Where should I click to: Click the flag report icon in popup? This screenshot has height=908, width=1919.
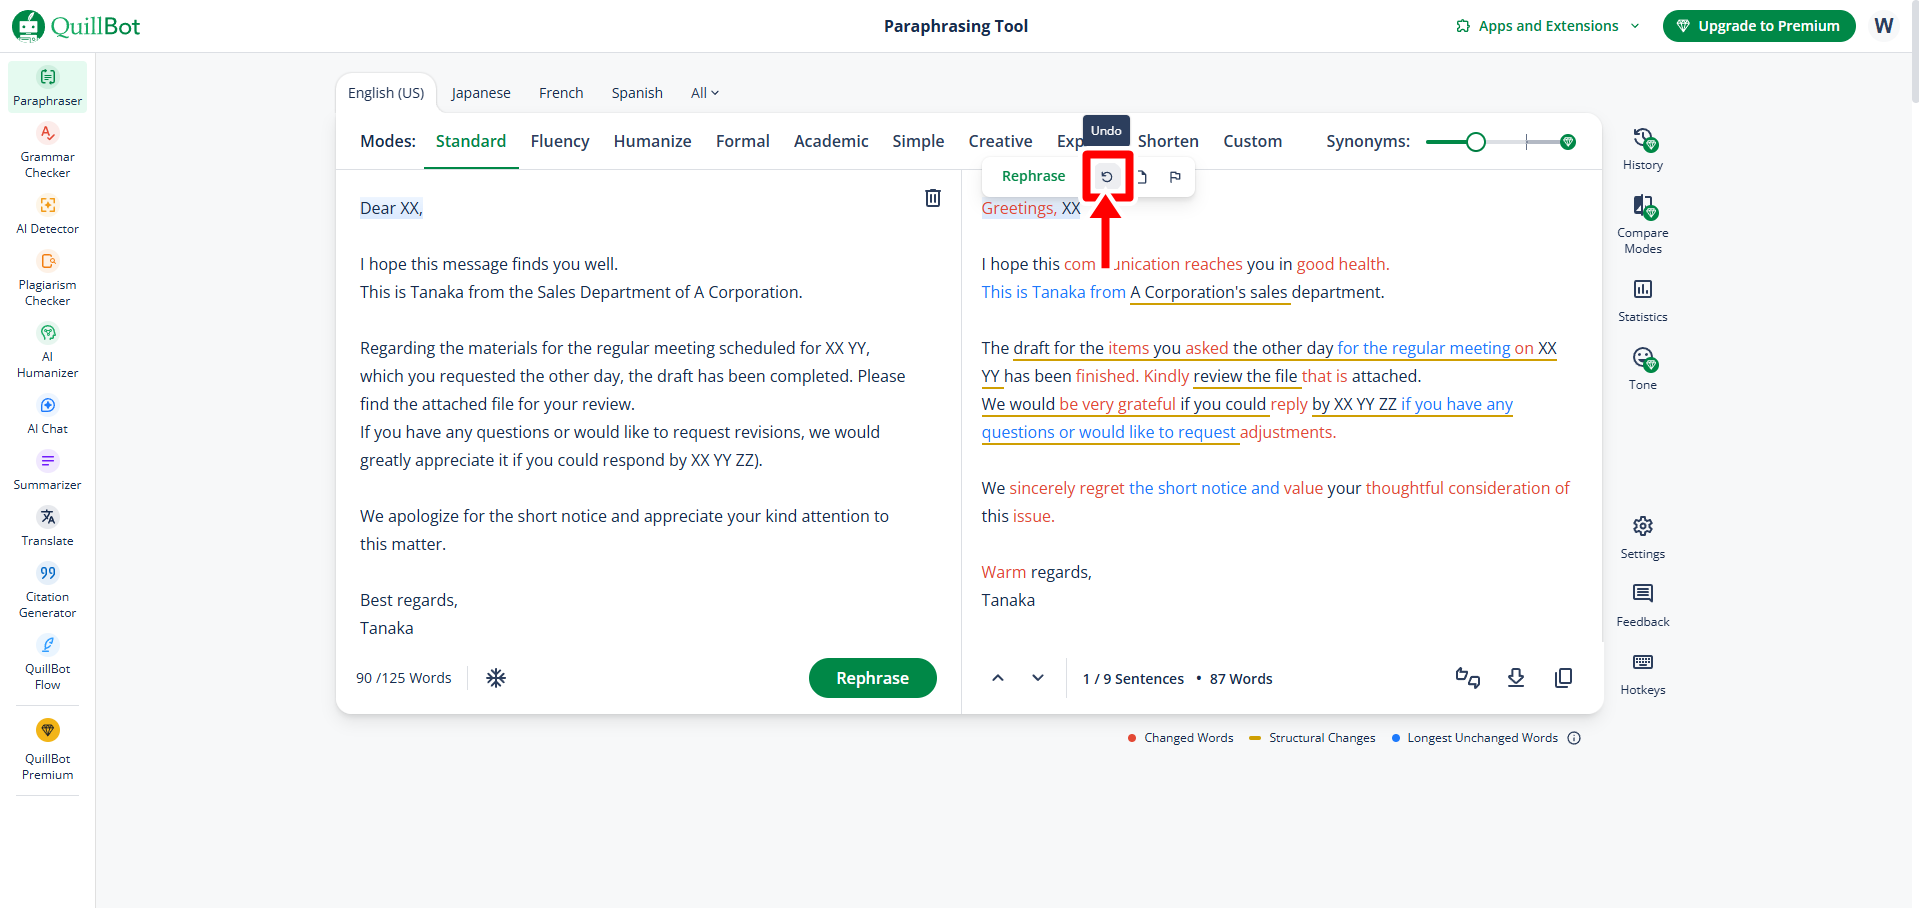[1175, 177]
